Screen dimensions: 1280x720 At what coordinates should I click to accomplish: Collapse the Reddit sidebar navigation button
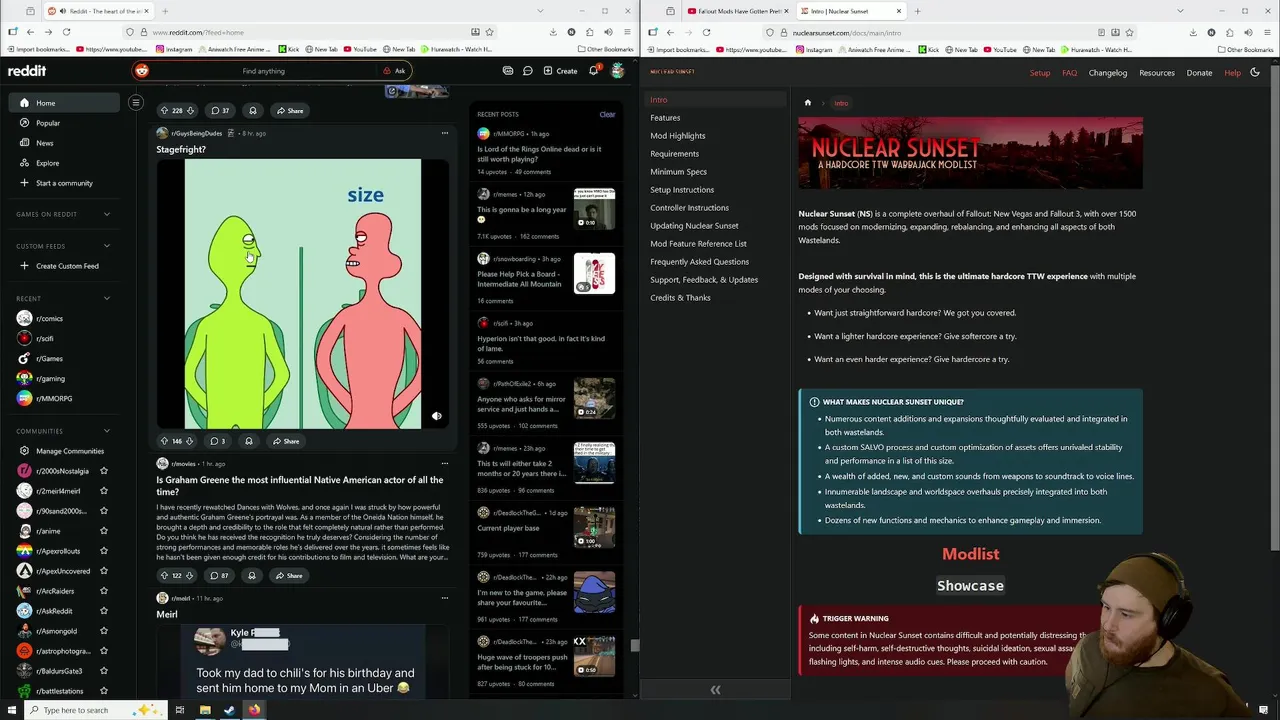(x=136, y=102)
